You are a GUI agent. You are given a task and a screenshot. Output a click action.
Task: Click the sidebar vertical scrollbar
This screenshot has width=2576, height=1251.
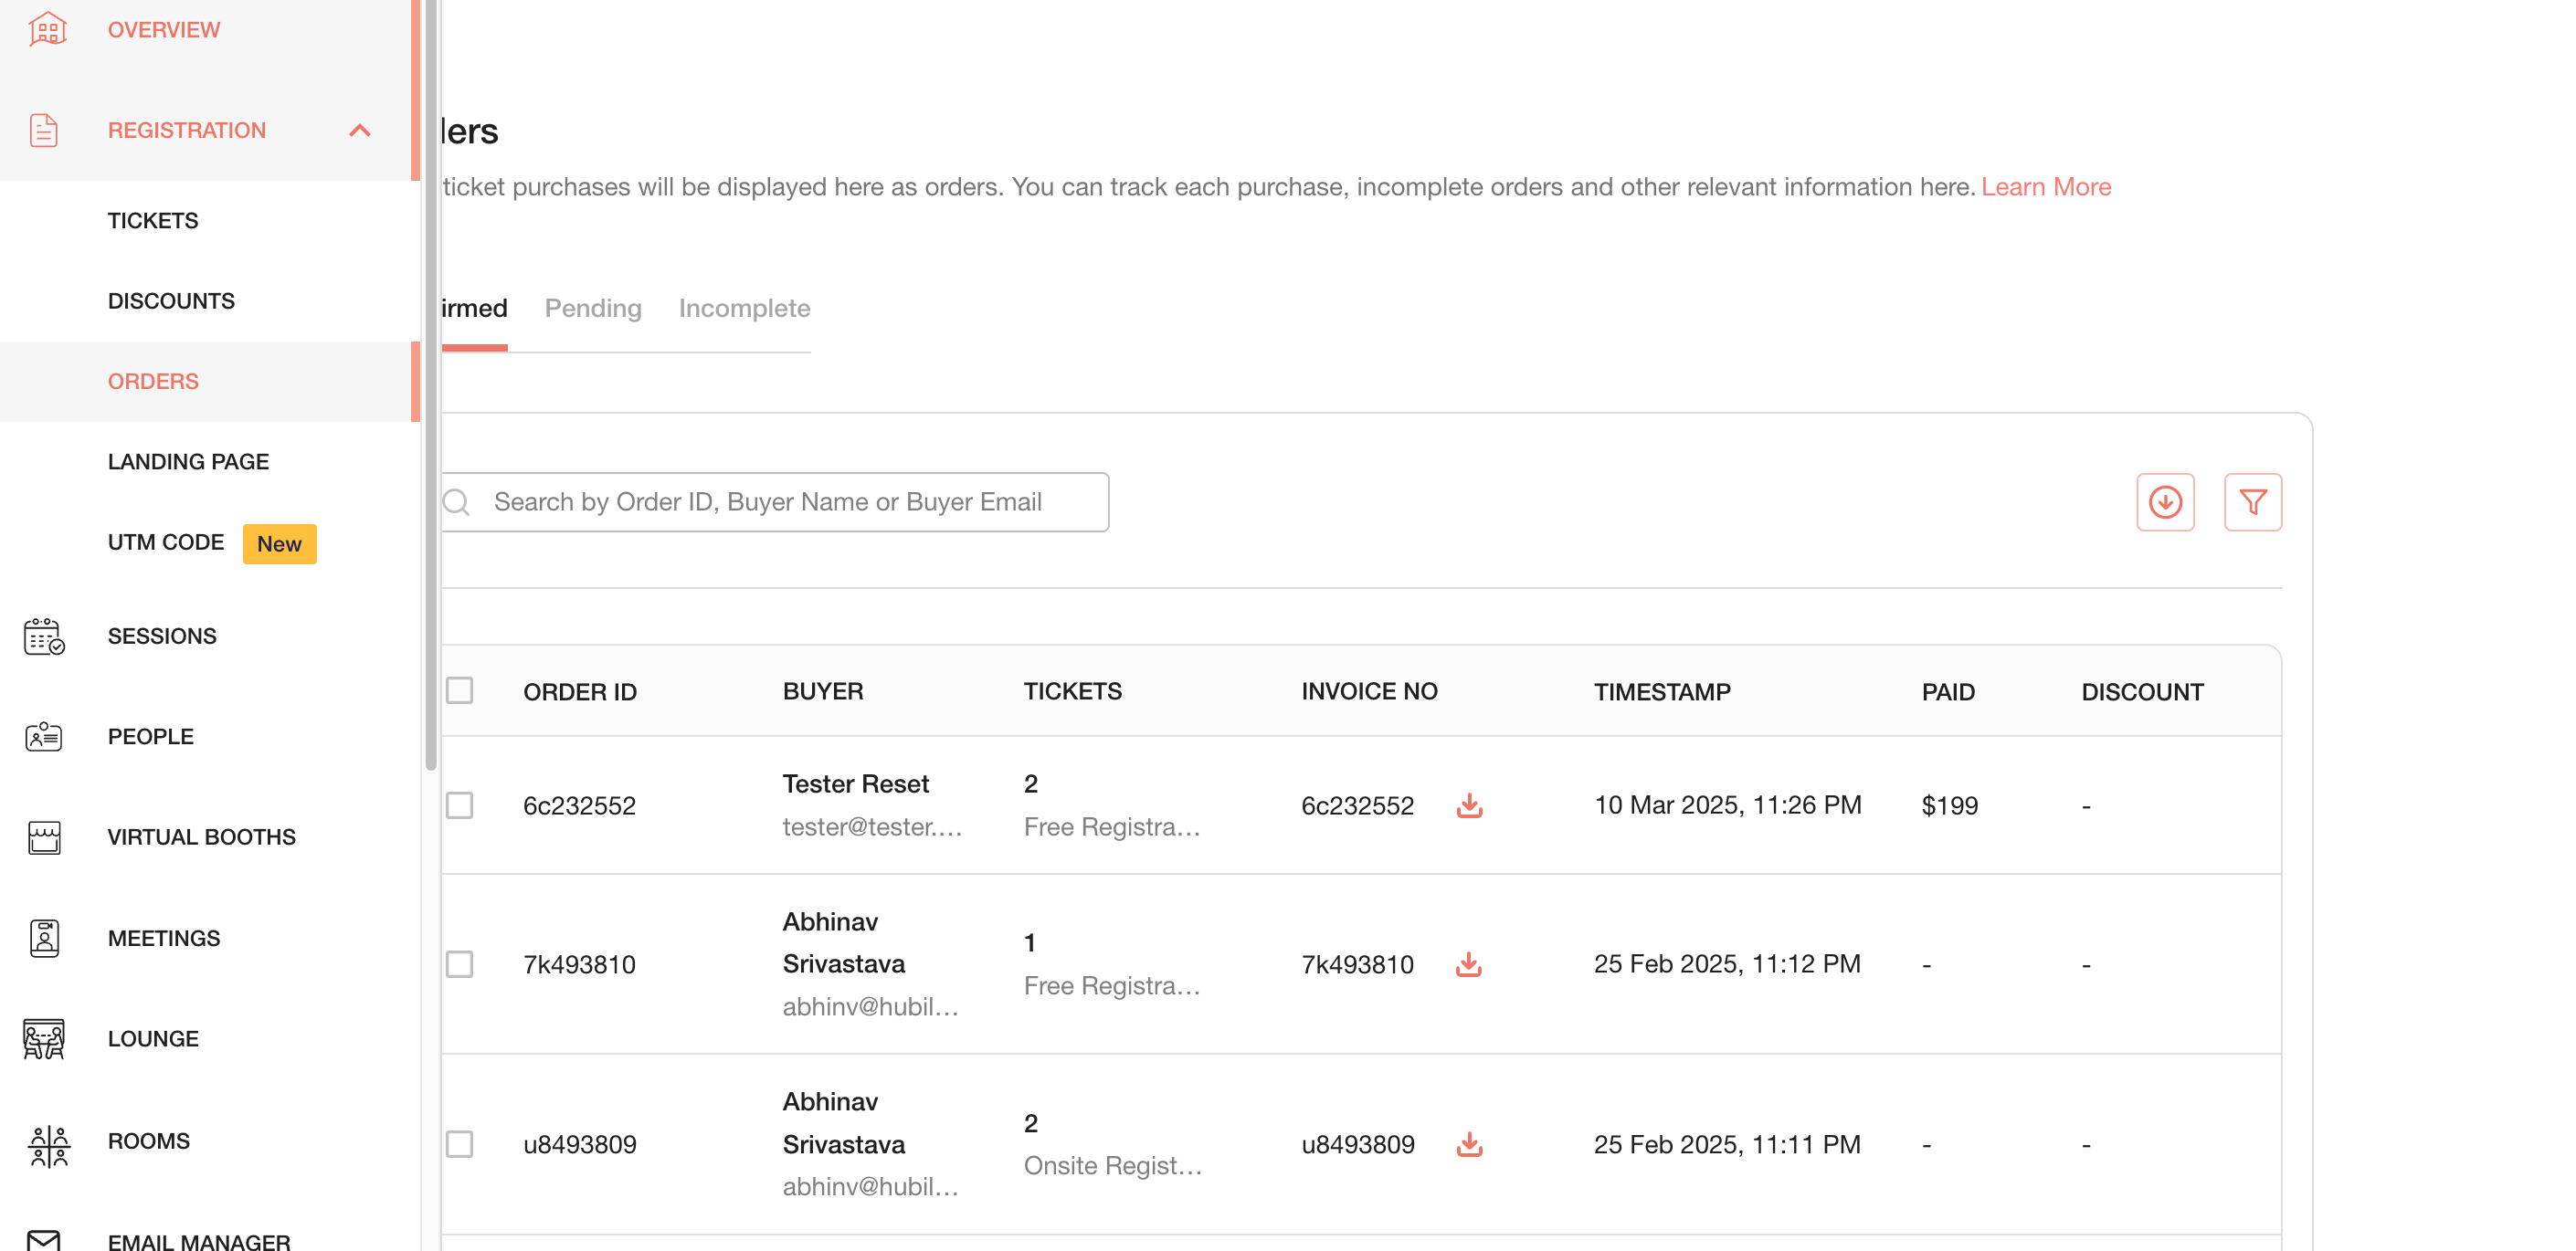[431, 385]
